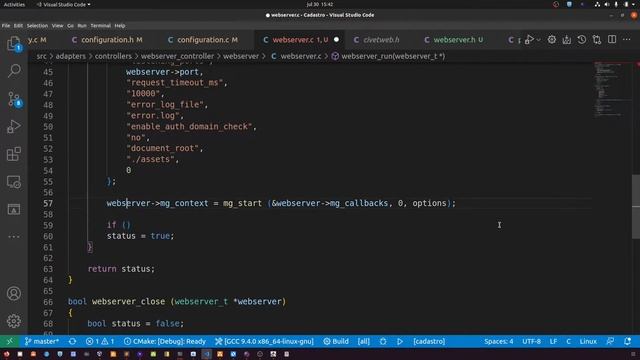This screenshot has width=640, height=360.
Task: Click the timeline history clock icon in editor toolbar
Action: pyautogui.click(x=582, y=40)
